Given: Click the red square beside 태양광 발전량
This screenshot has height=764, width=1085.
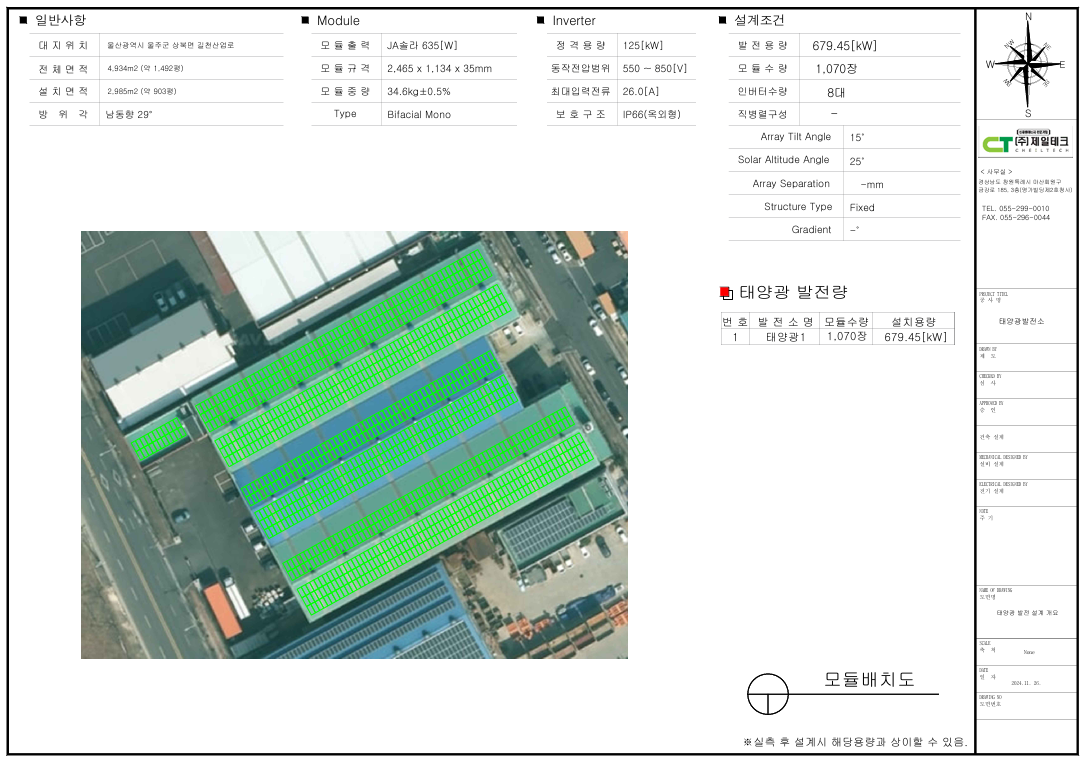Looking at the screenshot, I should [x=726, y=293].
